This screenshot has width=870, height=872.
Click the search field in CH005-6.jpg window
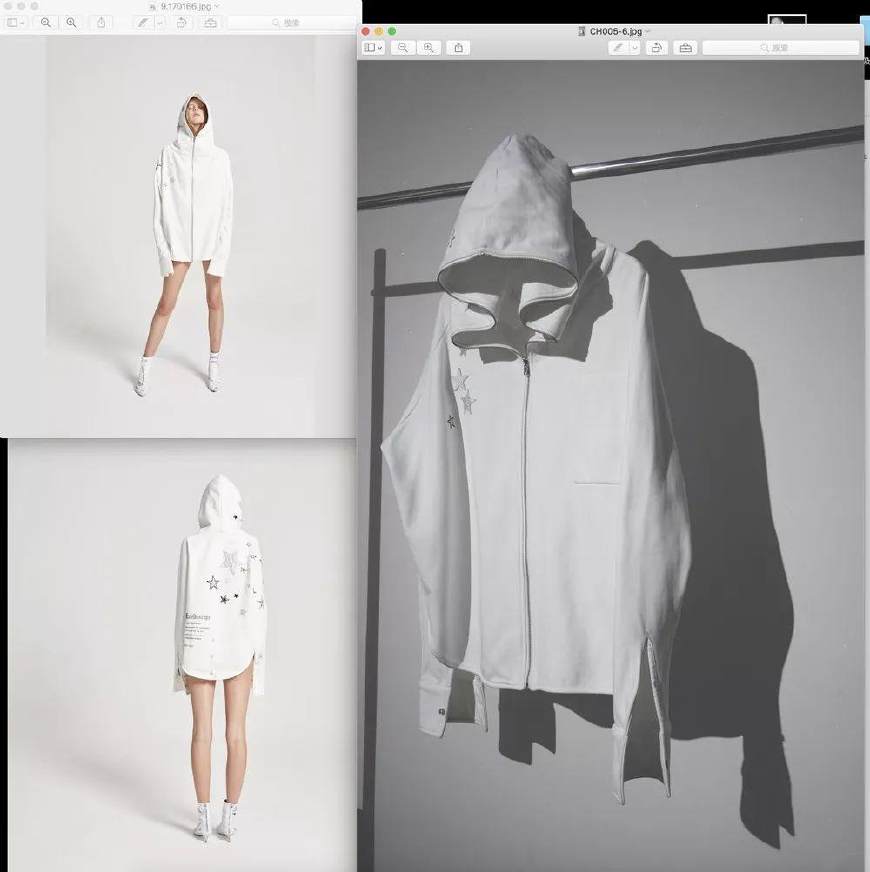point(780,48)
